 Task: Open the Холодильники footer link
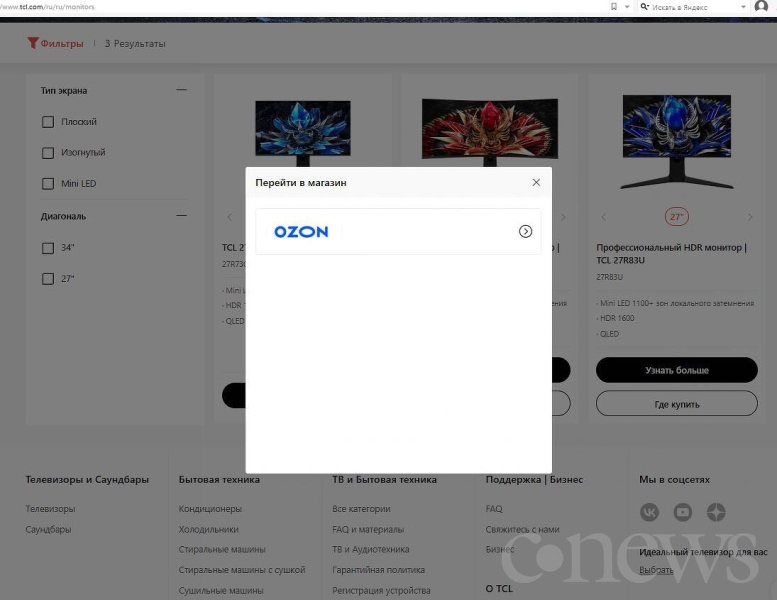(x=209, y=529)
